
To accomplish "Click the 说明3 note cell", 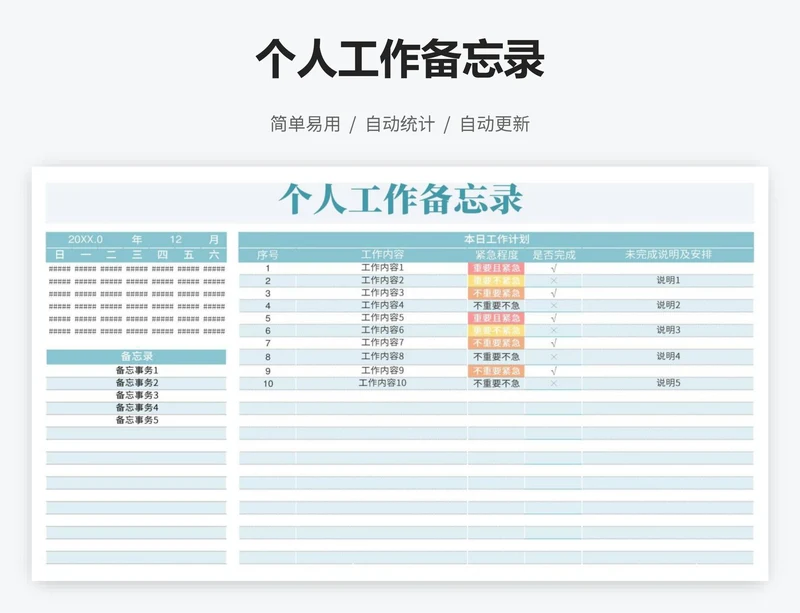I will click(x=668, y=330).
